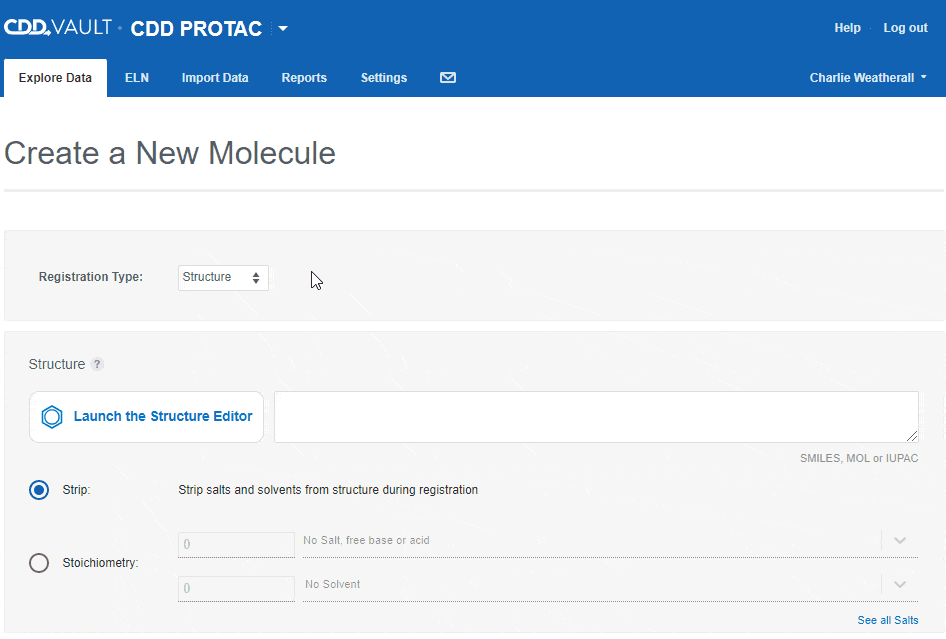Image resolution: width=946 pixels, height=639 pixels.
Task: Open the Charlie Weatherall user menu
Action: click(868, 78)
